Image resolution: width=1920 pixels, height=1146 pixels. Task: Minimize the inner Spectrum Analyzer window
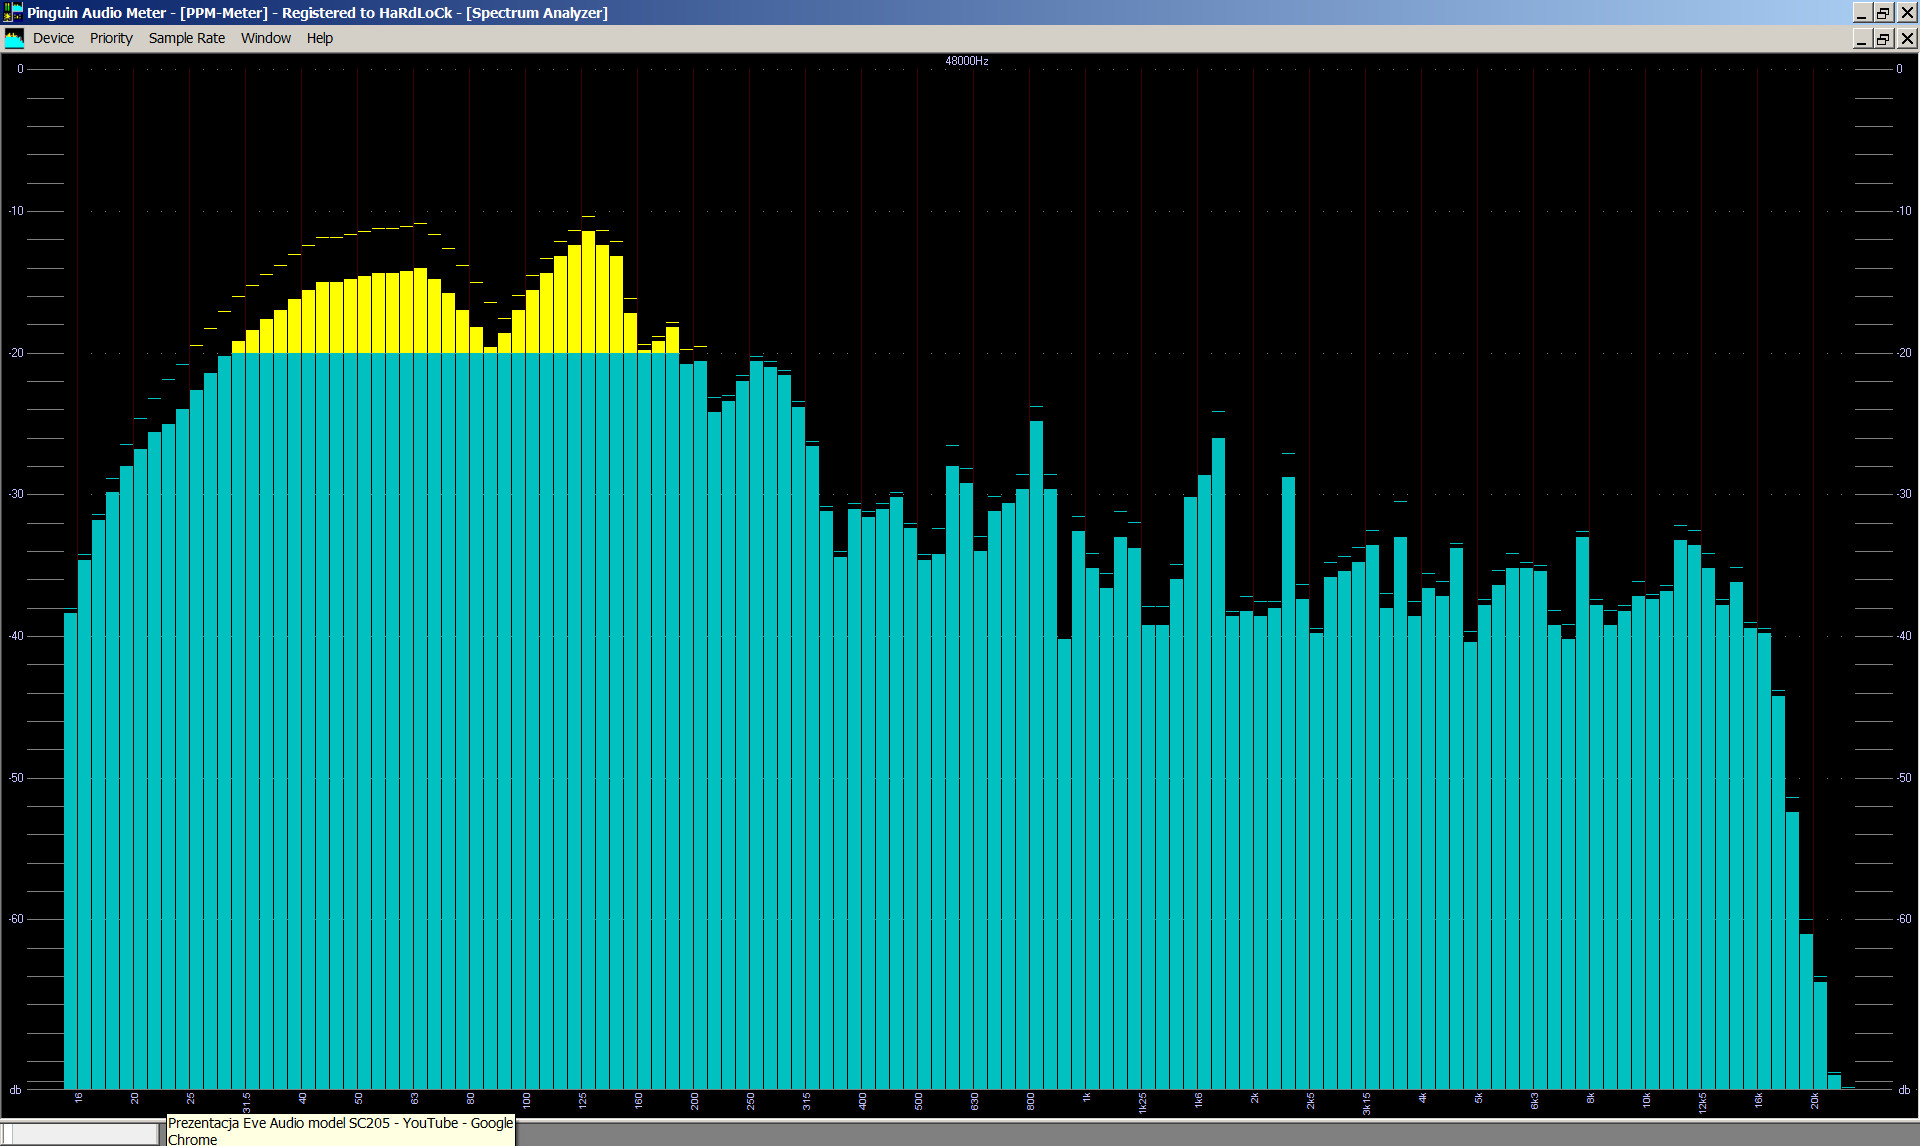[1861, 38]
